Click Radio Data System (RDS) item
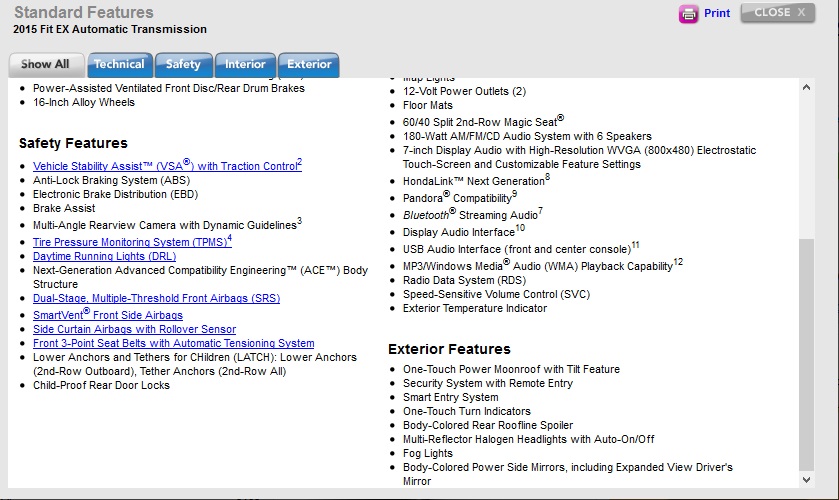The width and height of the screenshot is (839, 500). (x=464, y=281)
